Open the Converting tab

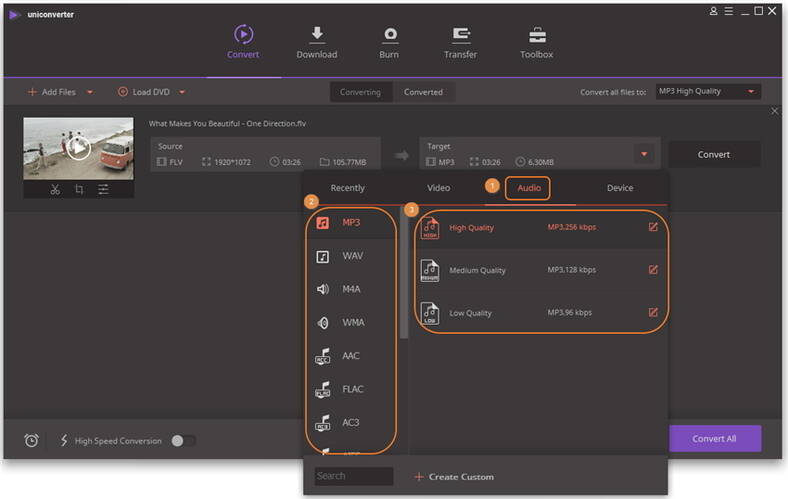coord(361,92)
